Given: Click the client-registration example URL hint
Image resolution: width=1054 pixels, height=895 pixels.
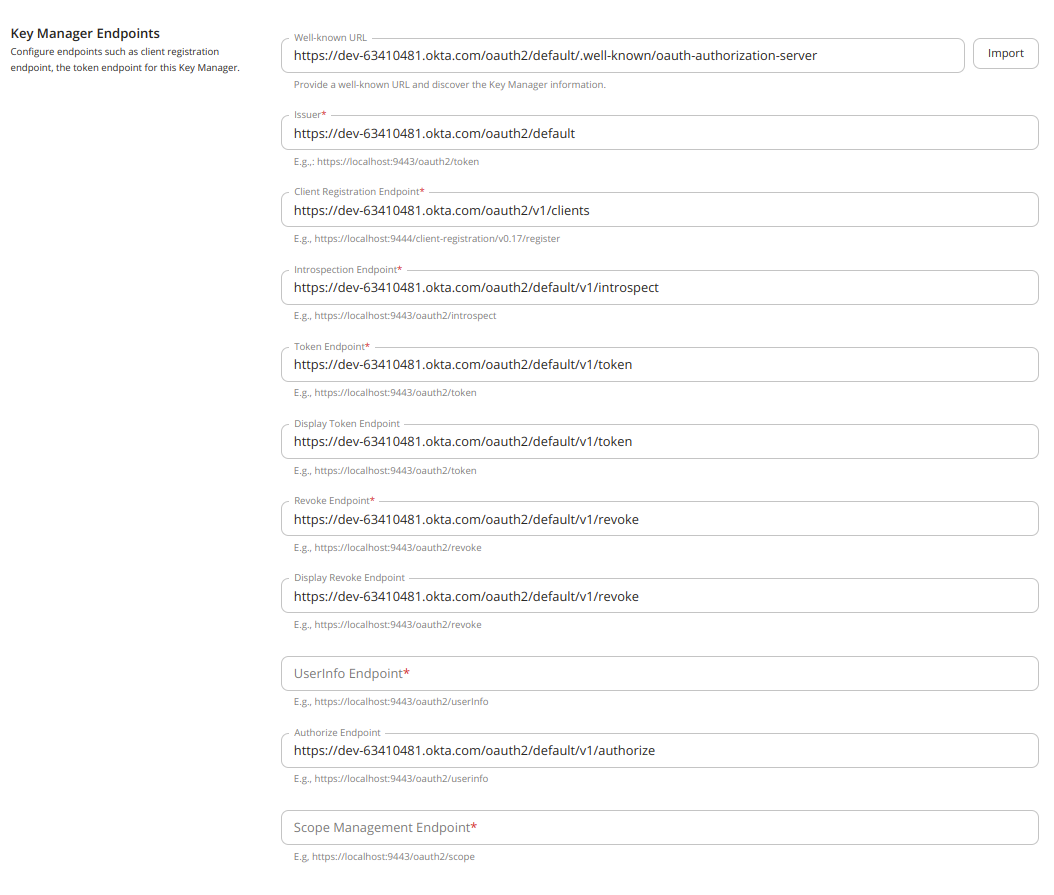Looking at the screenshot, I should (x=427, y=238).
